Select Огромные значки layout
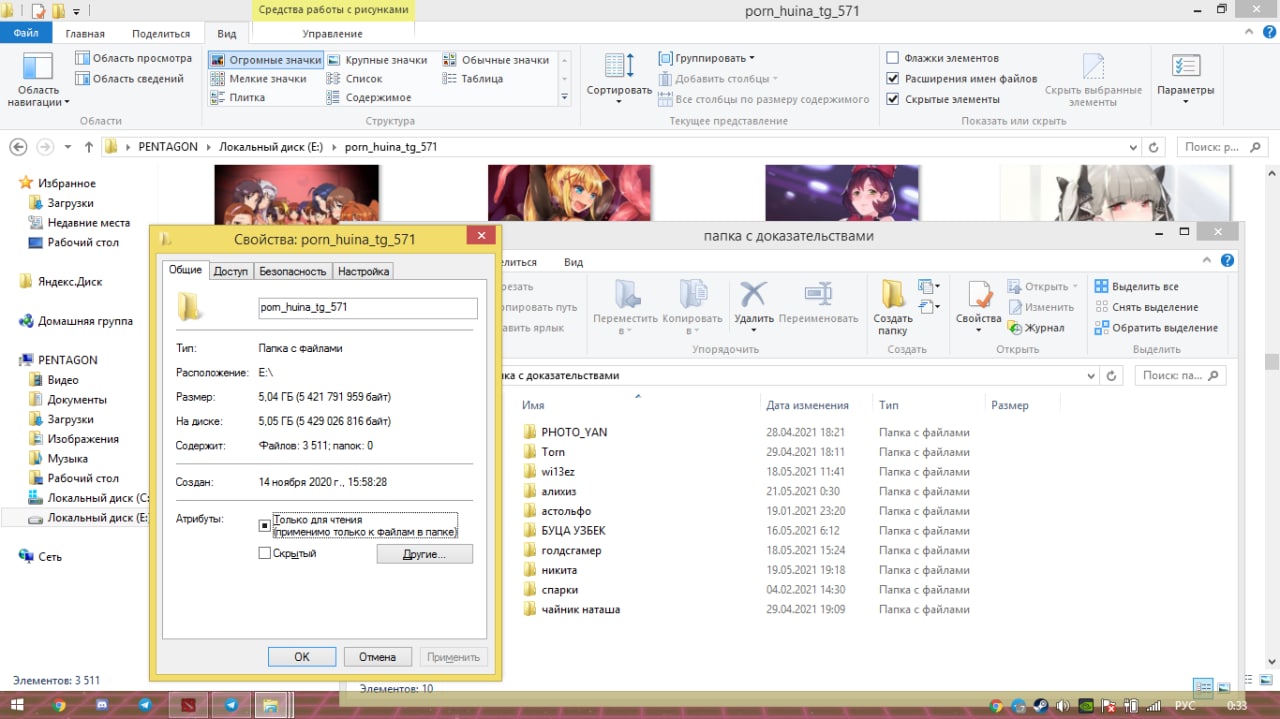Screen dimensions: 1280x719 tap(266, 60)
